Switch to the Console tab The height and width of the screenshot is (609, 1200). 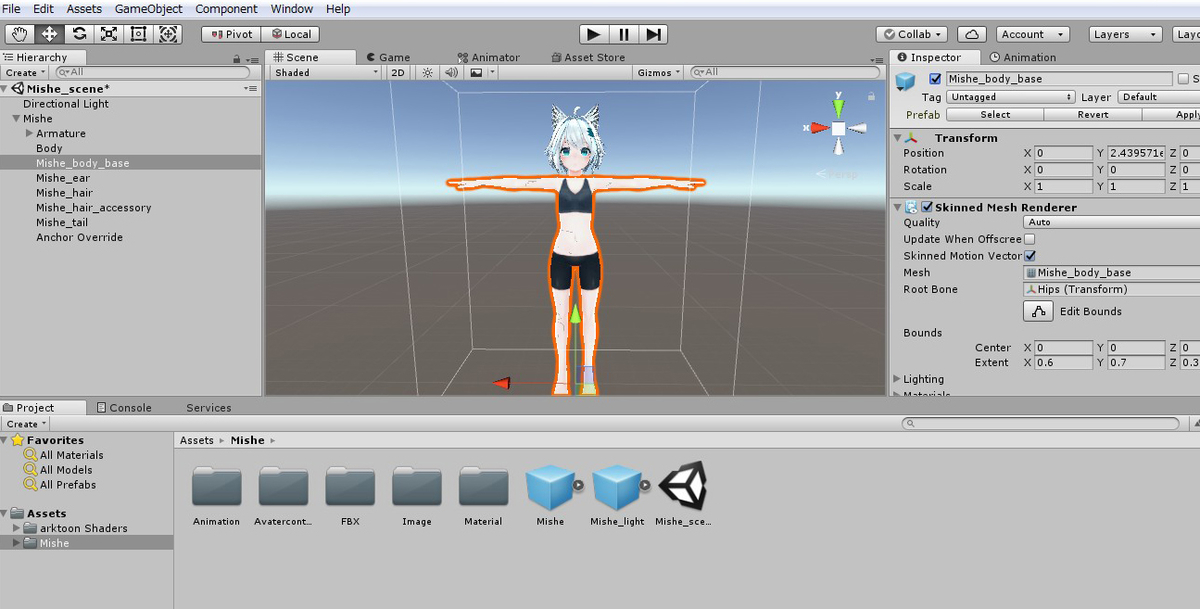click(x=124, y=407)
